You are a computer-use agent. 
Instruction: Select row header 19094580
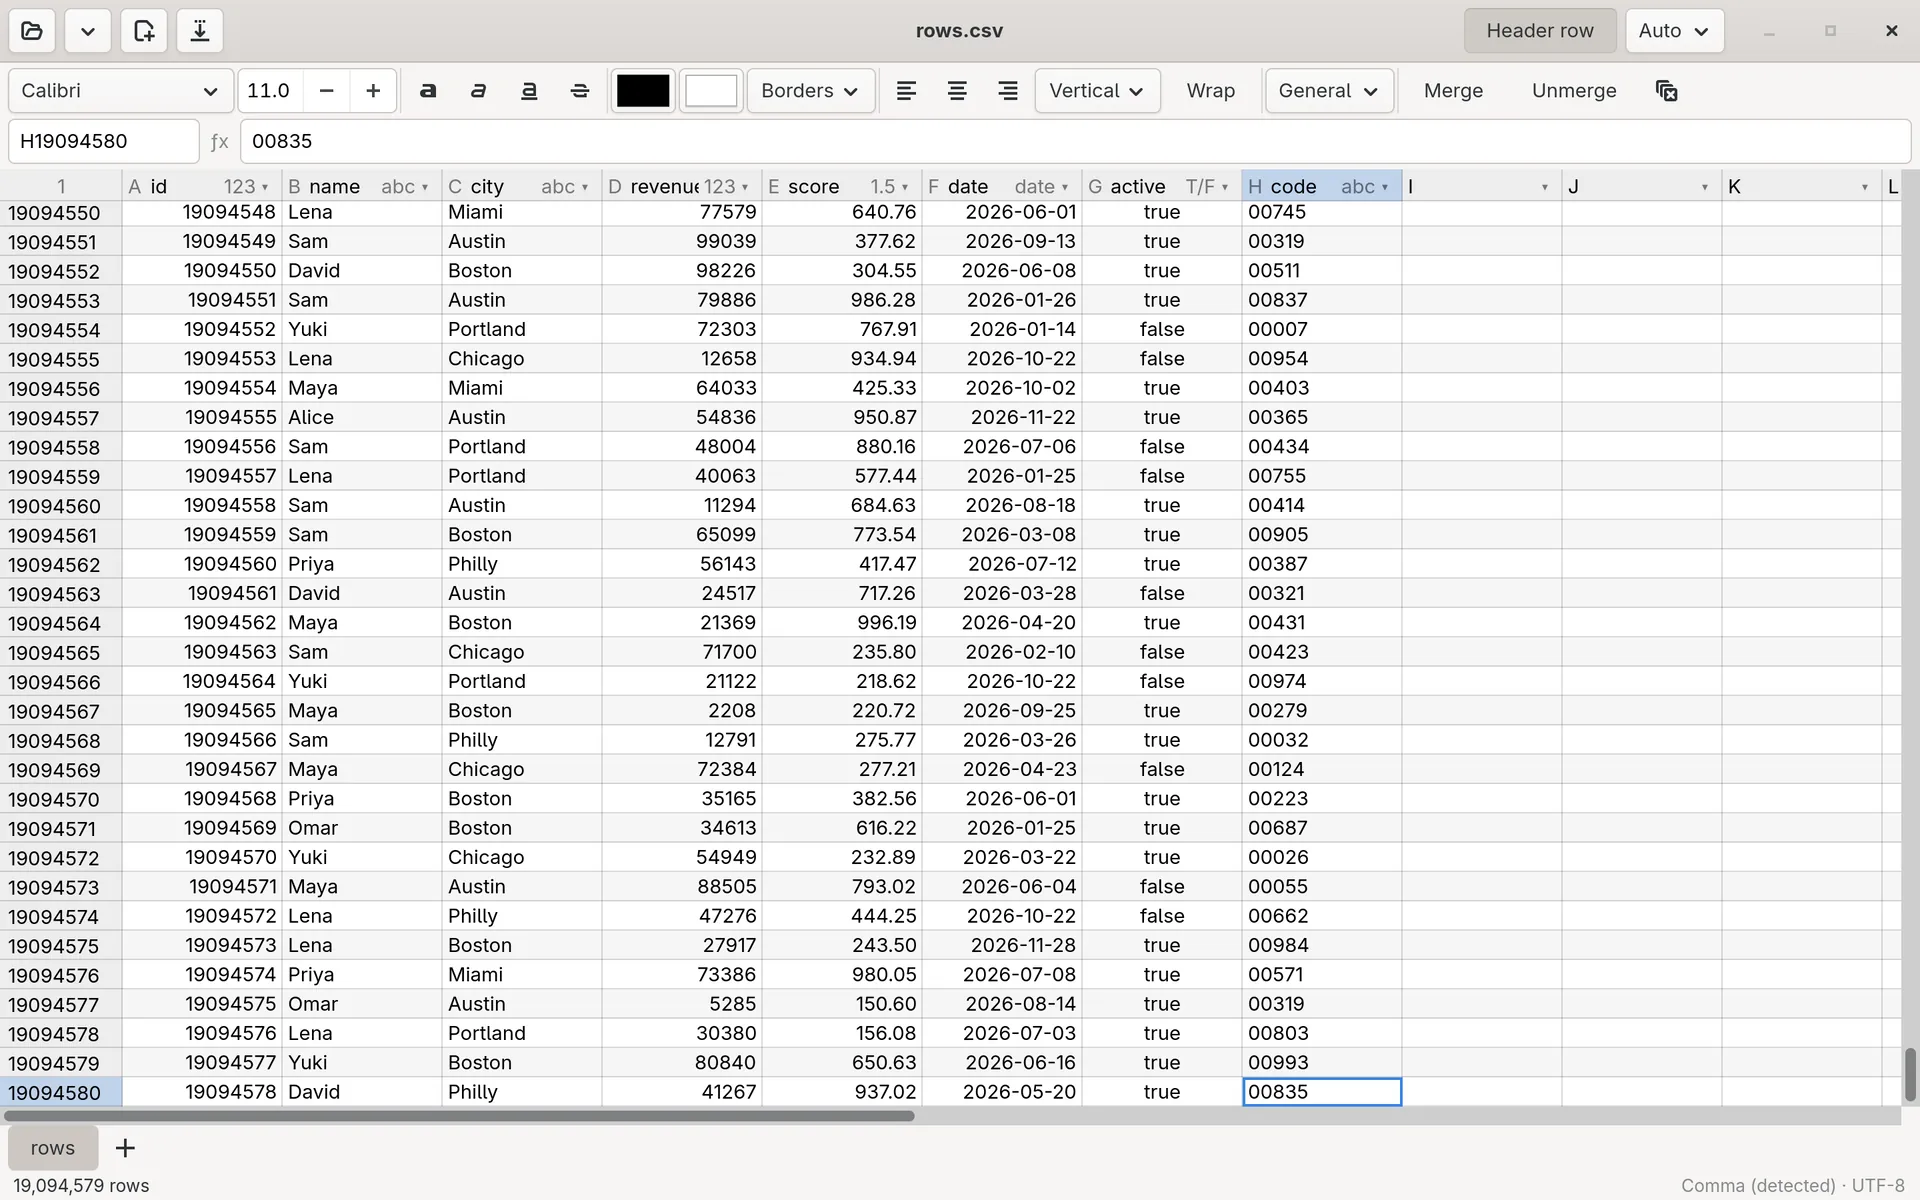point(61,1093)
